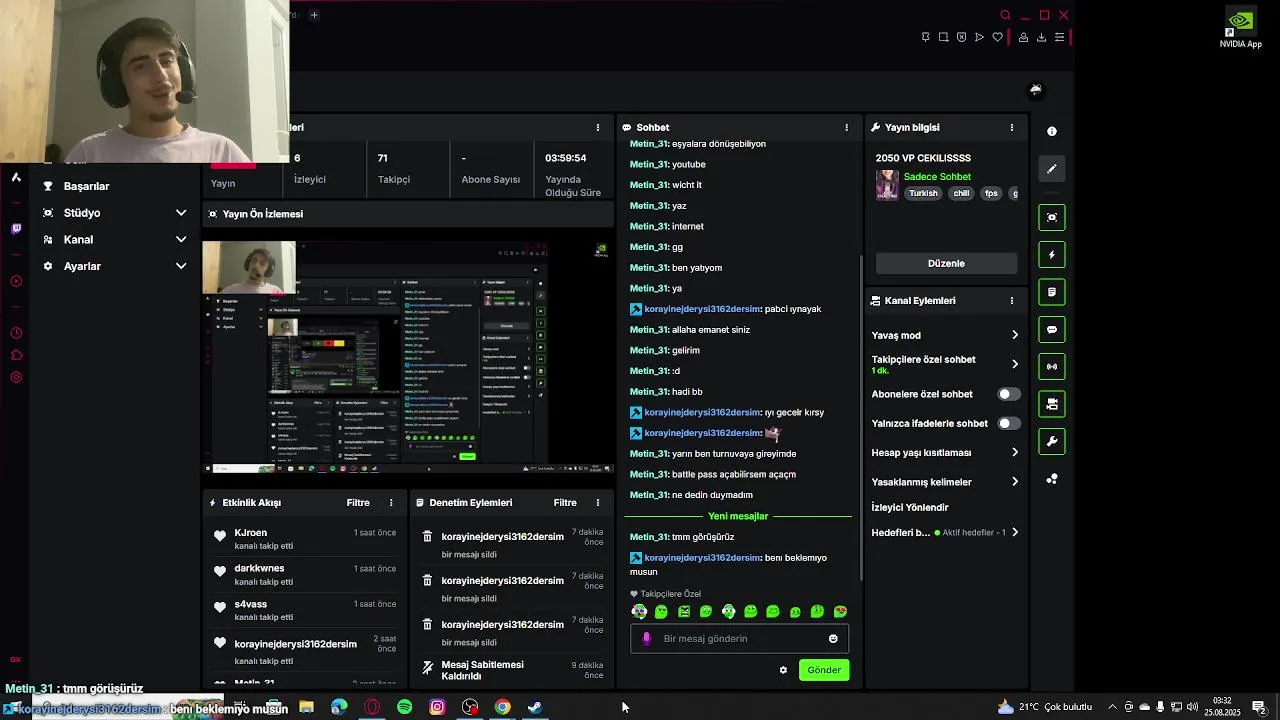
Task: Open the Opera sidebar player icon
Action: [x=16, y=281]
